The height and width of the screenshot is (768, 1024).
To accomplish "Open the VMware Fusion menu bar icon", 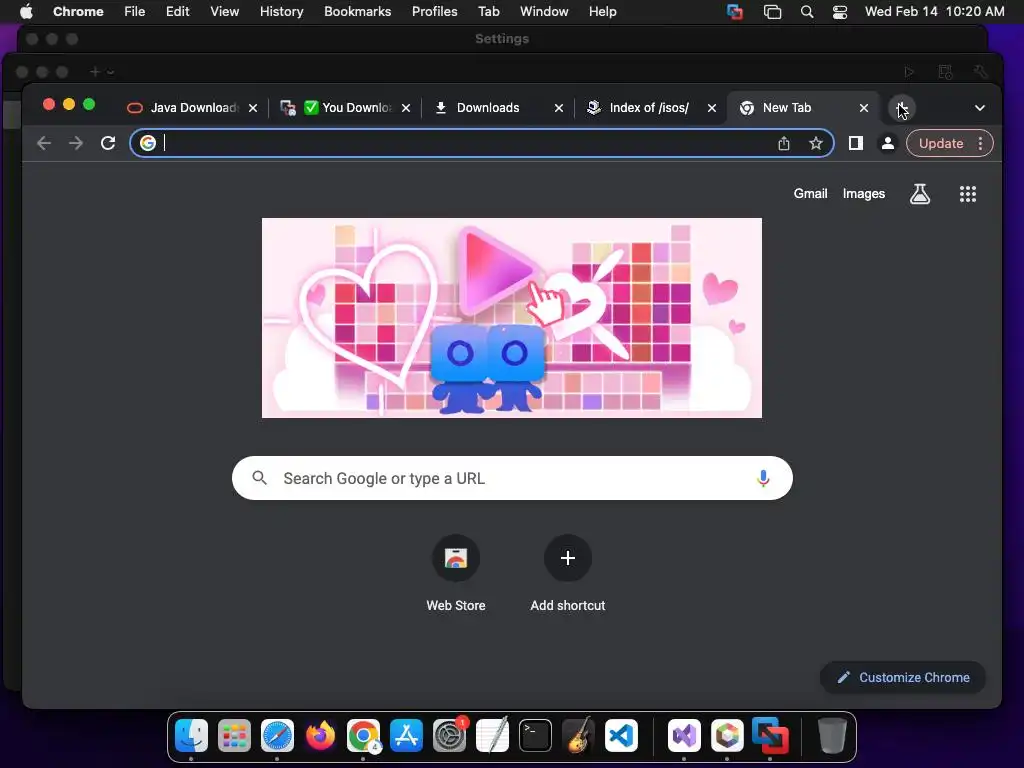I will point(735,11).
